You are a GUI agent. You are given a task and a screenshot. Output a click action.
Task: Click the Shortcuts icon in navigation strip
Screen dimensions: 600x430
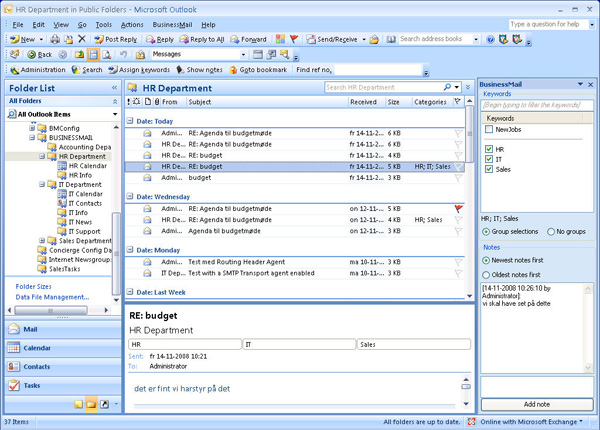click(104, 404)
